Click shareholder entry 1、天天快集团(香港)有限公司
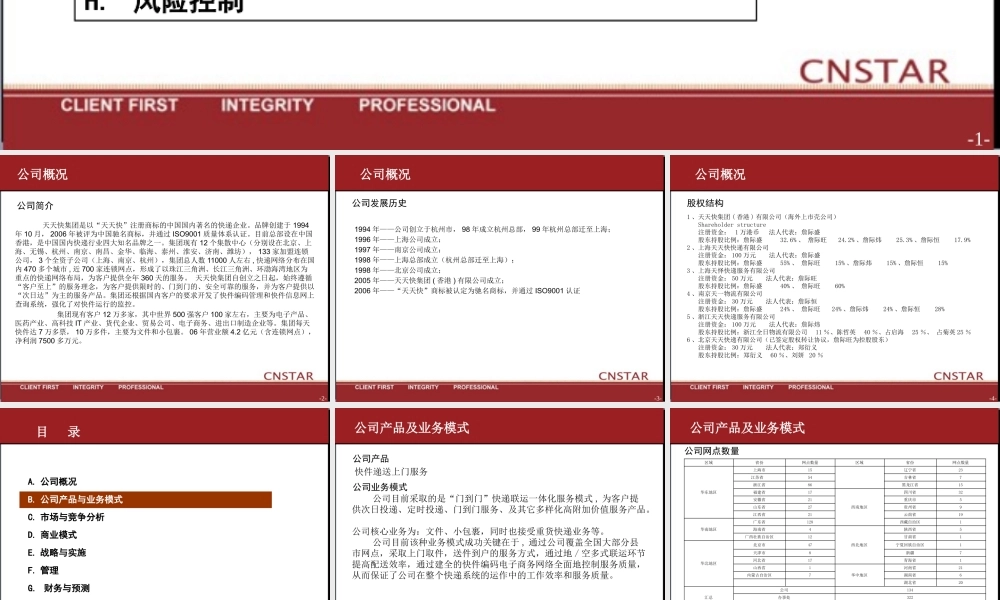 [761, 217]
